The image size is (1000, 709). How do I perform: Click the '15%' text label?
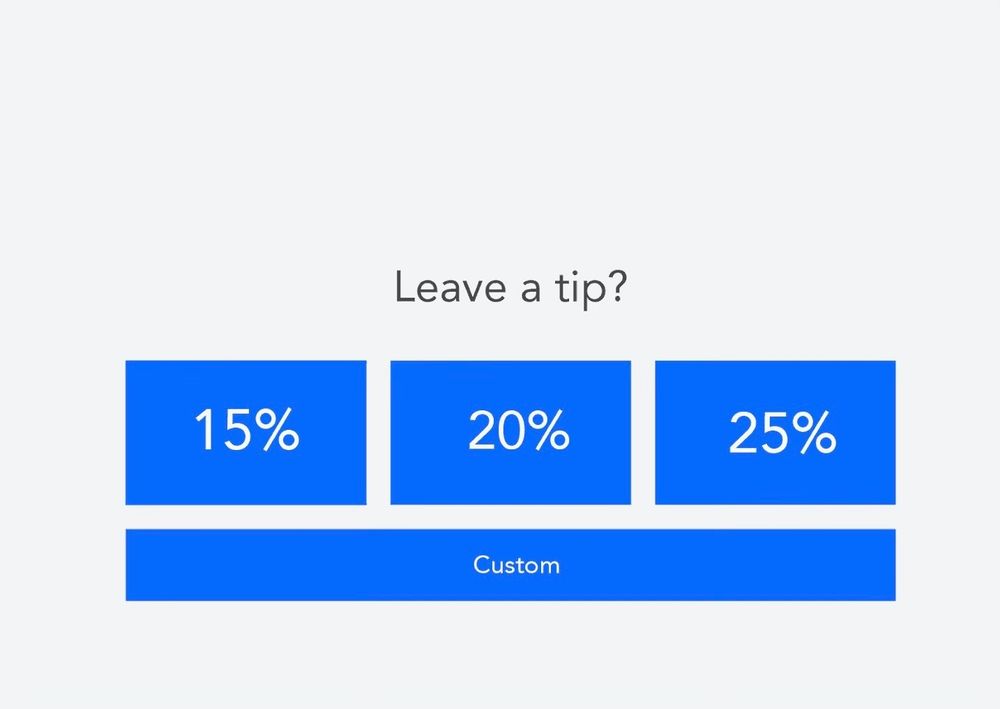pos(247,430)
